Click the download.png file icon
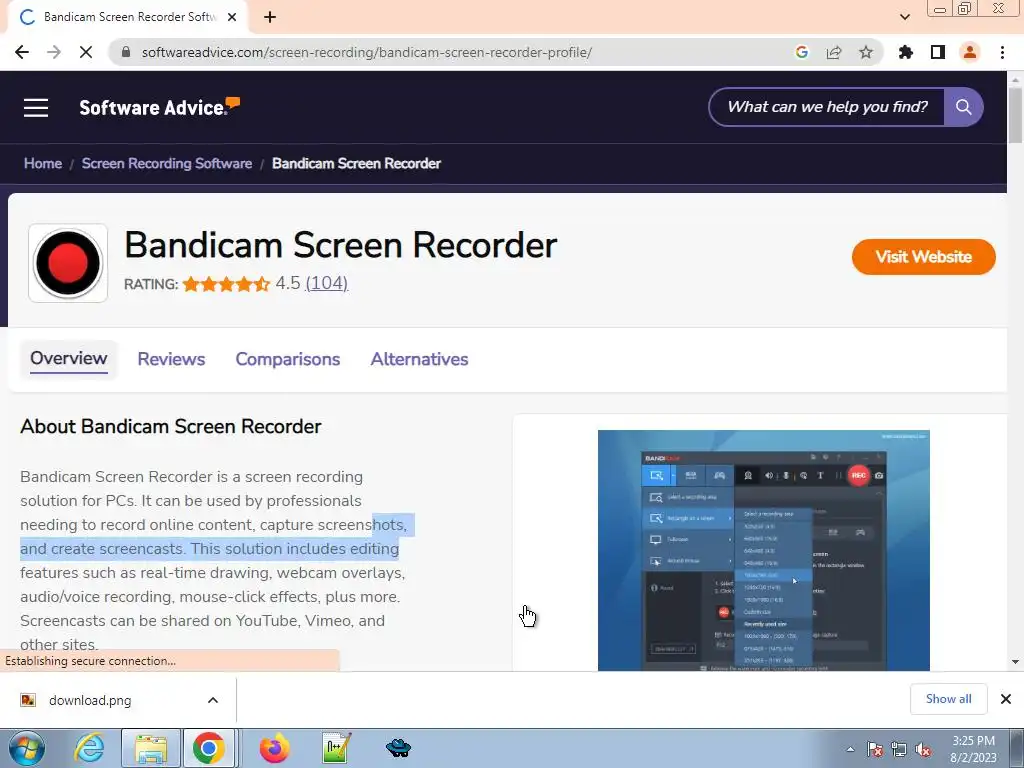Image resolution: width=1024 pixels, height=768 pixels. click(x=28, y=700)
